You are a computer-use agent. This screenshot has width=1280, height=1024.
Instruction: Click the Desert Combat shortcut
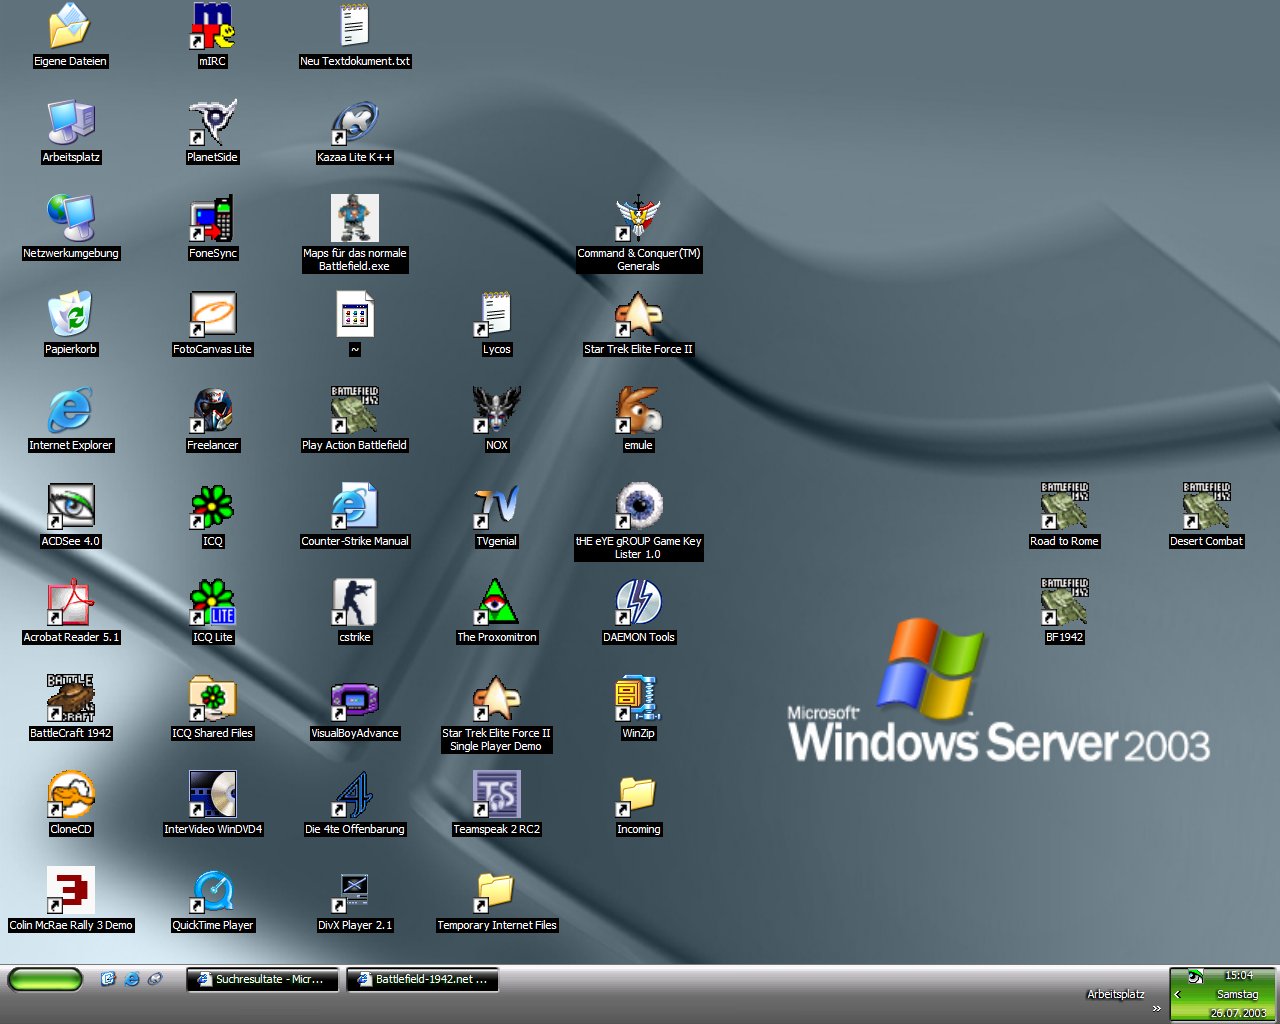tap(1206, 507)
